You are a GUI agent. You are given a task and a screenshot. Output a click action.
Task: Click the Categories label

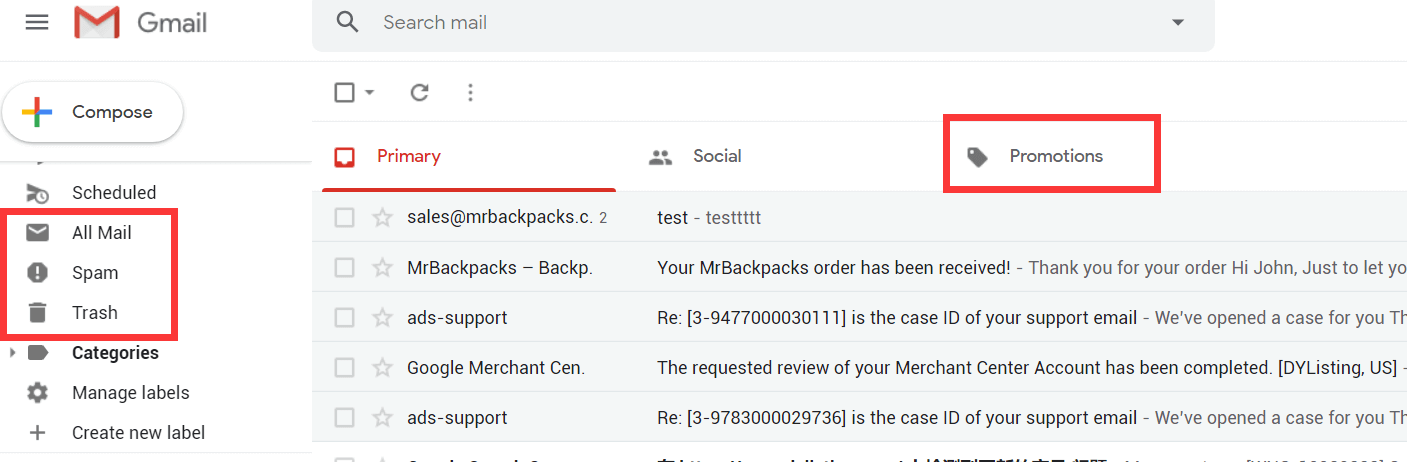(x=115, y=353)
